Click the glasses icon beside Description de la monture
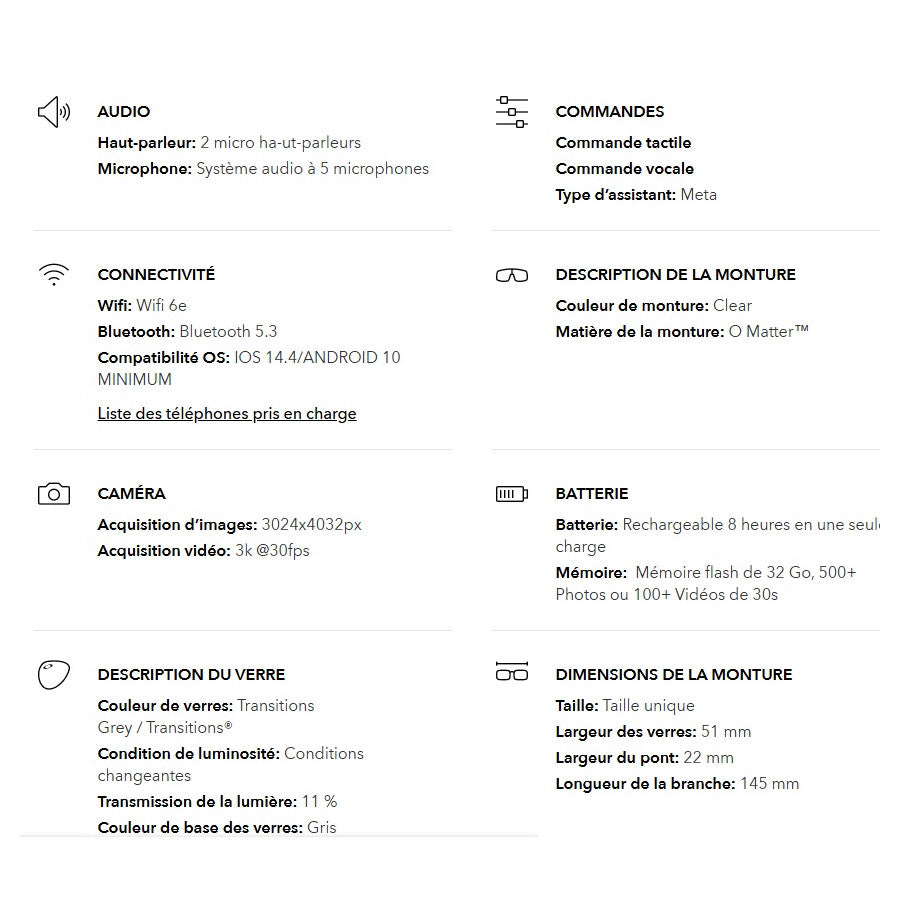Viewport: 900px width, 900px height. 512,275
